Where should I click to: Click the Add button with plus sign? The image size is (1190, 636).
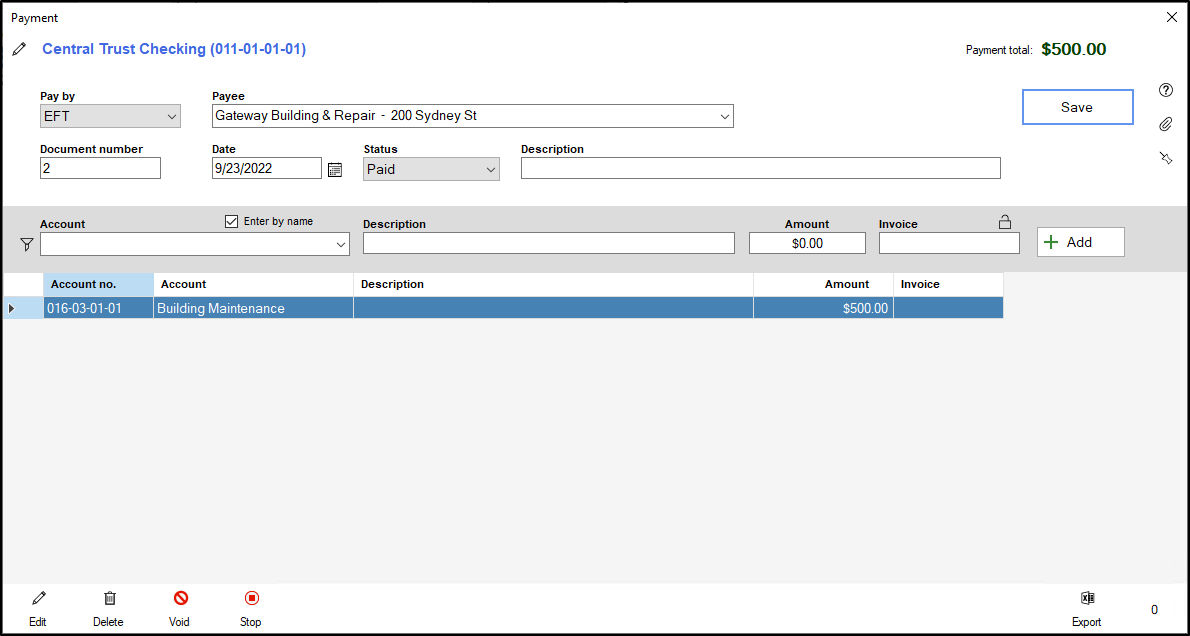[1080, 242]
